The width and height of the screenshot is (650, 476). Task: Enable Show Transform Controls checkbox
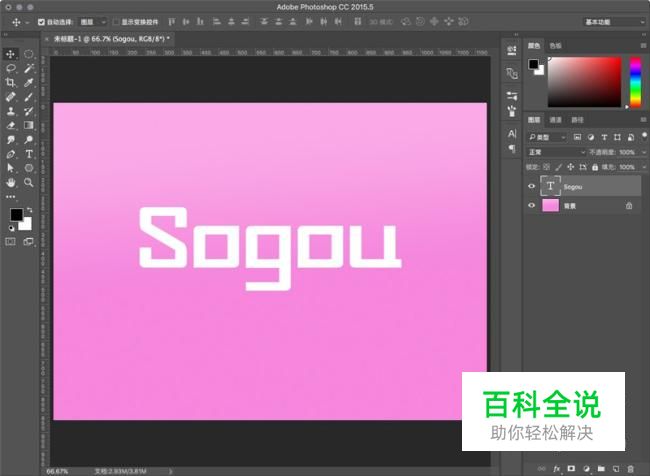(x=116, y=22)
